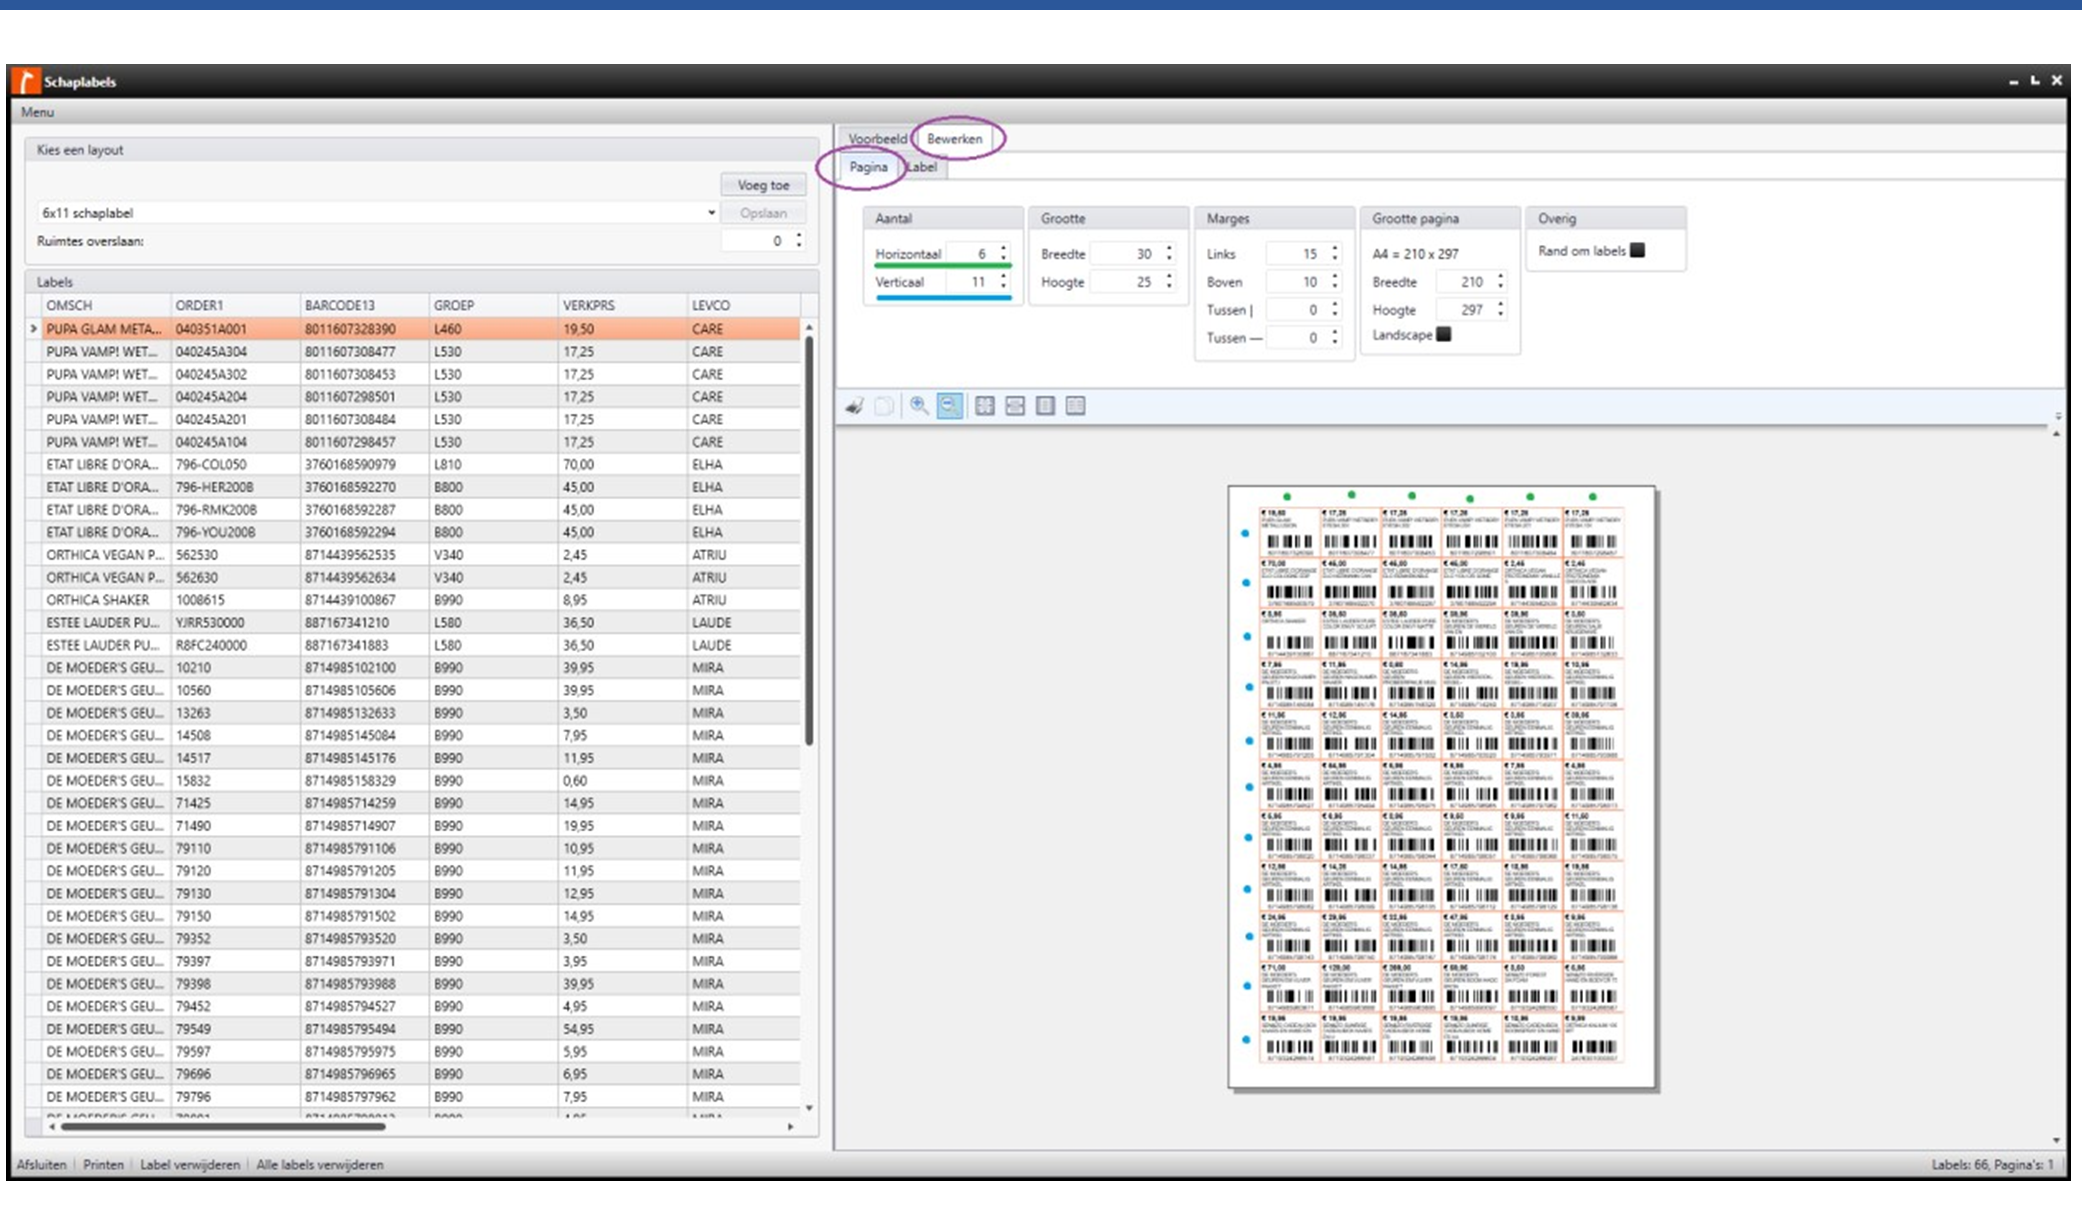The image size is (2089, 1211).
Task: Click the actual size view icon
Action: tap(985, 406)
